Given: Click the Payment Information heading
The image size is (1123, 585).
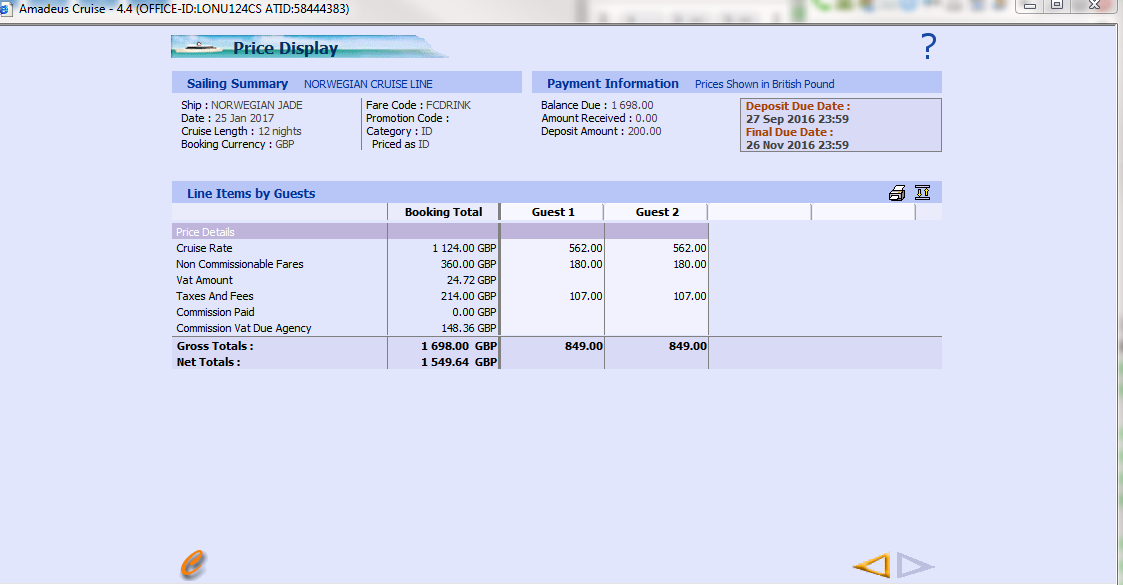Looking at the screenshot, I should 612,84.
